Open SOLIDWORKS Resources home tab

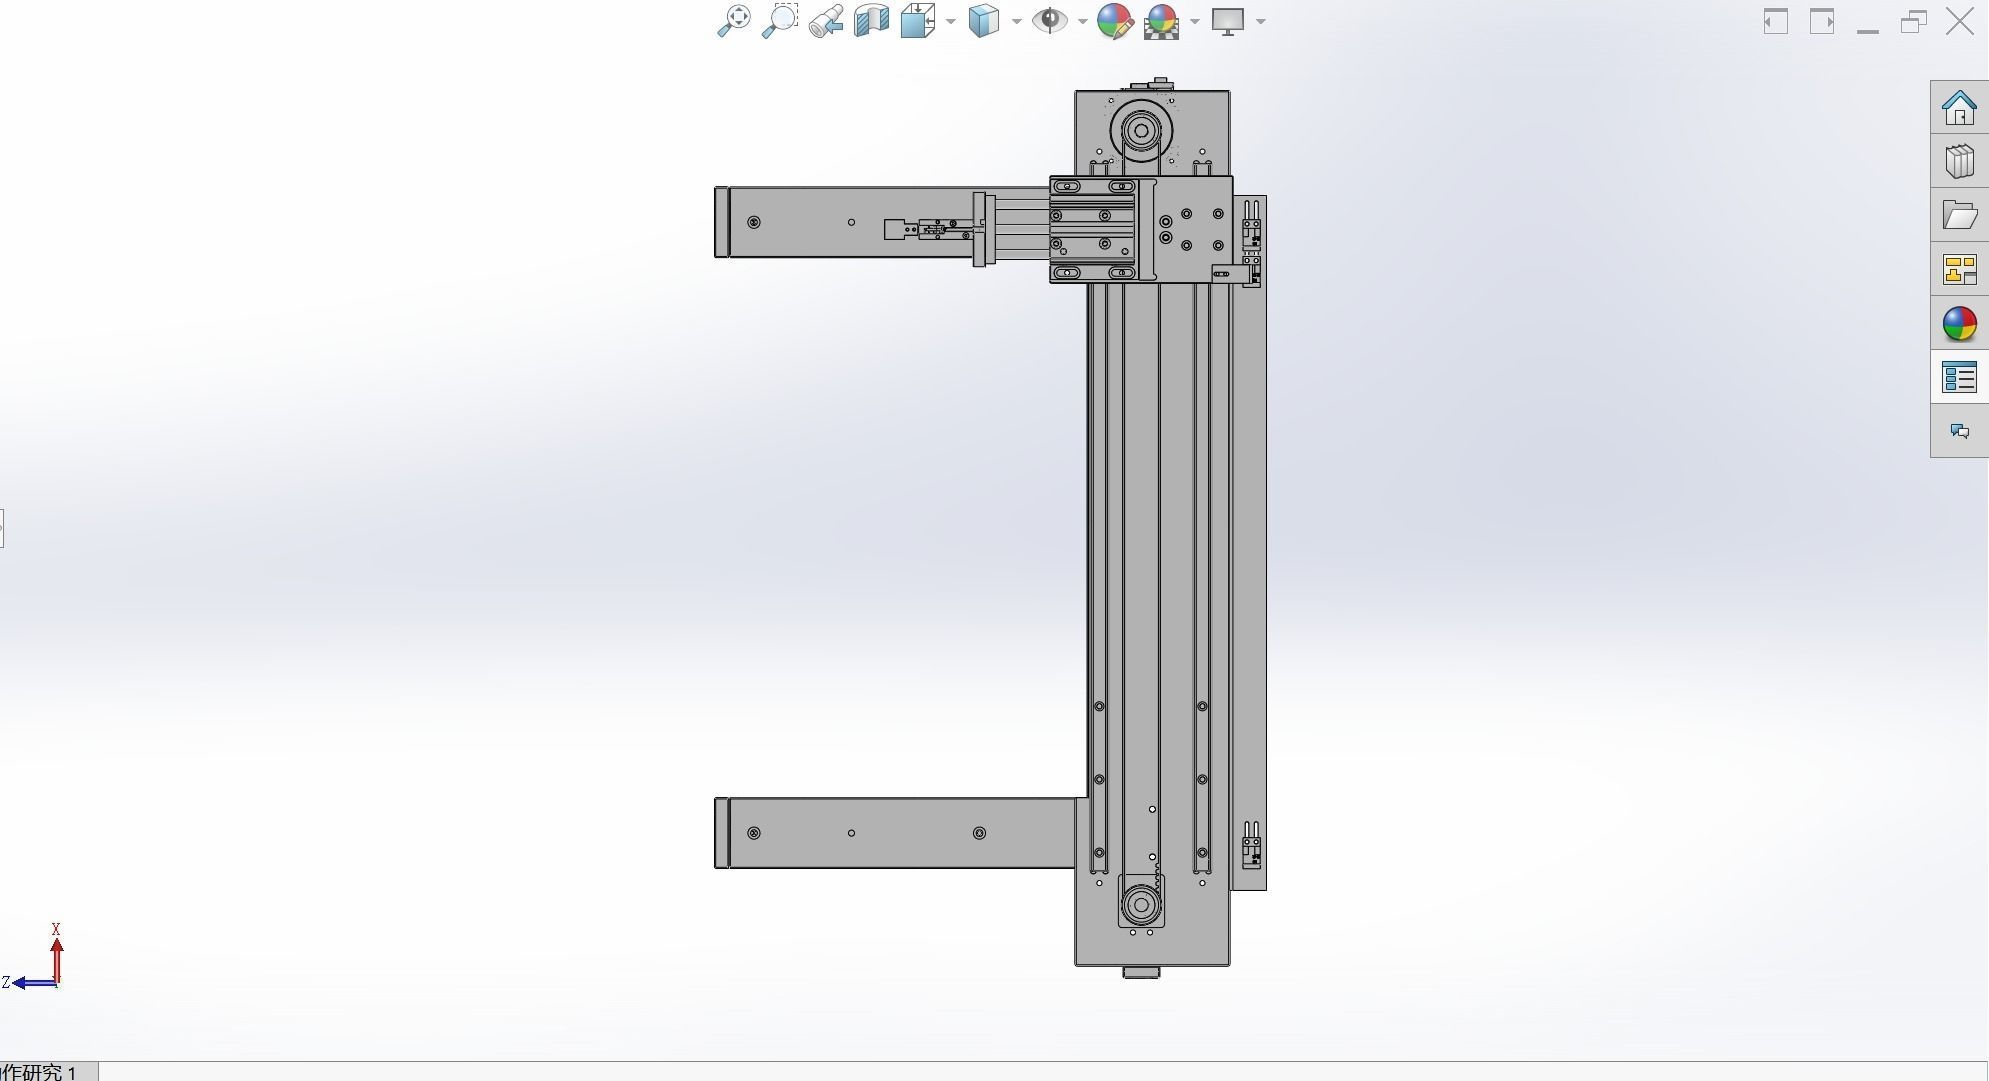click(x=1958, y=108)
